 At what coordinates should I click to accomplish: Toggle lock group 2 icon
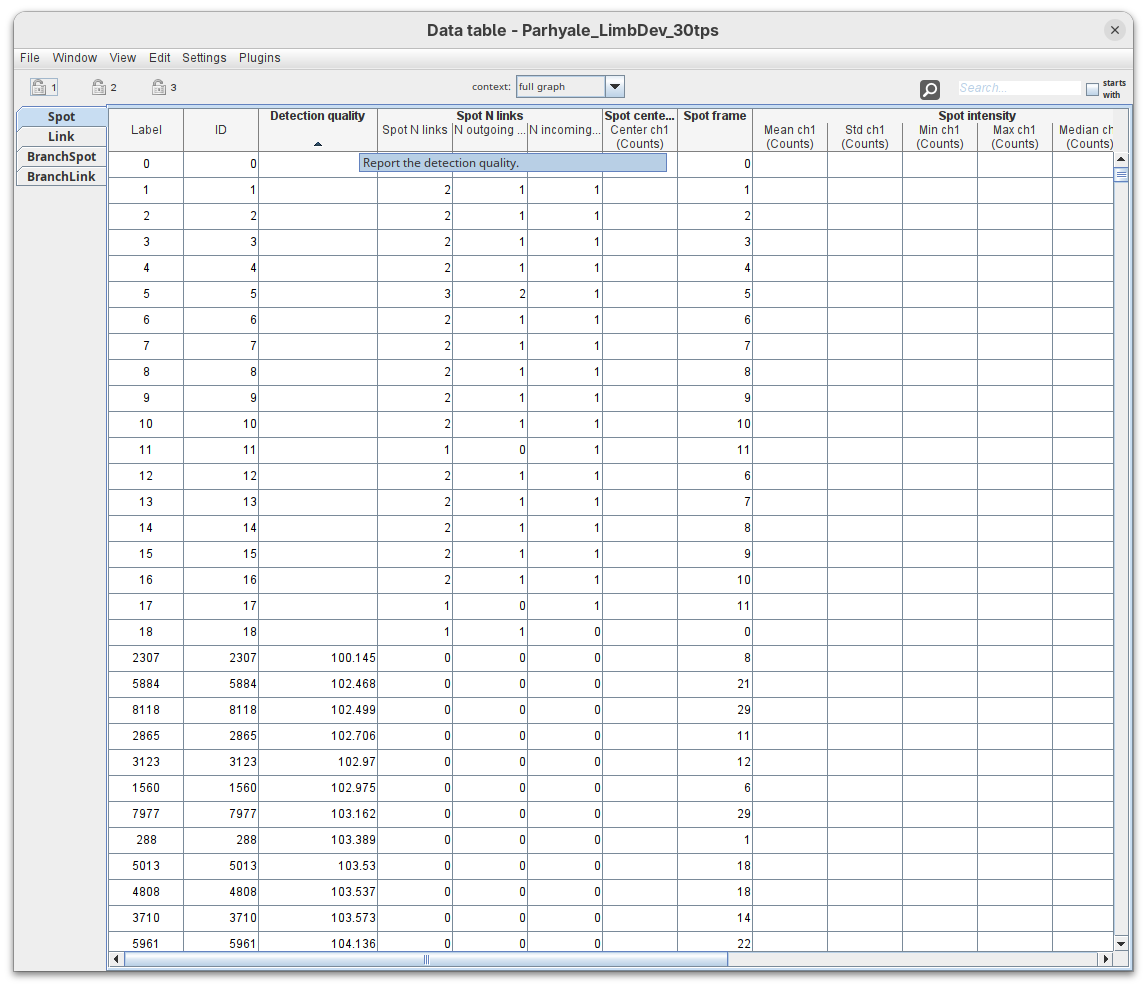click(x=99, y=87)
